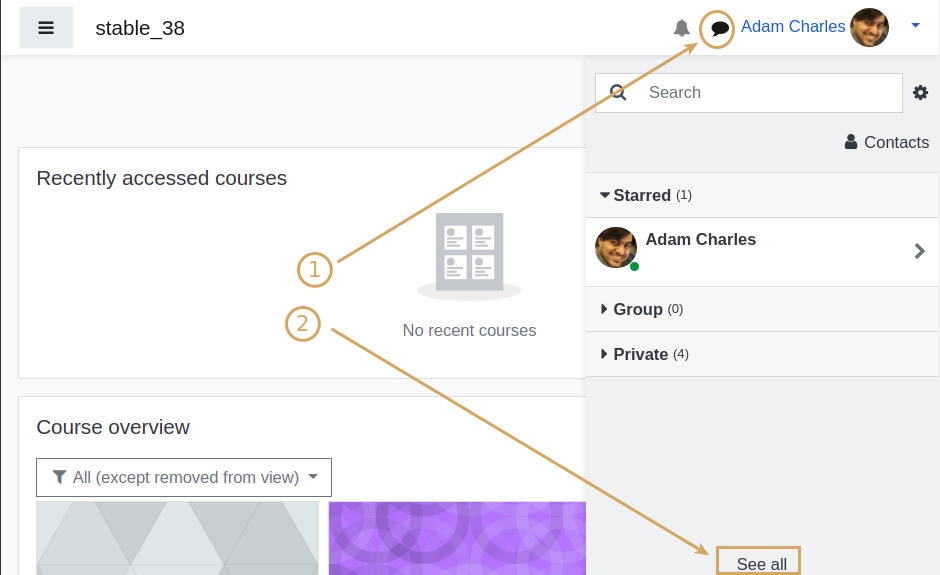The height and width of the screenshot is (575, 940).
Task: Open the All (except removed from view) dropdown
Action: (x=184, y=477)
